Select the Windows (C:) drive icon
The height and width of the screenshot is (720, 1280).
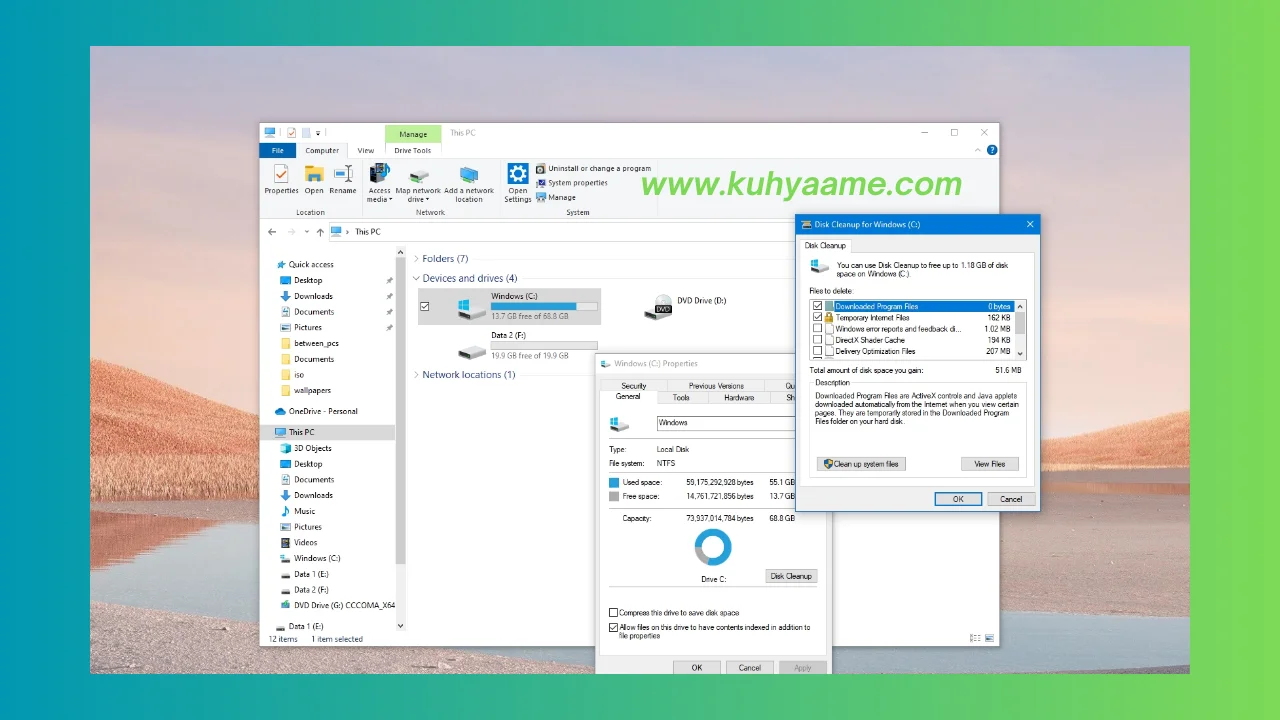click(x=471, y=307)
